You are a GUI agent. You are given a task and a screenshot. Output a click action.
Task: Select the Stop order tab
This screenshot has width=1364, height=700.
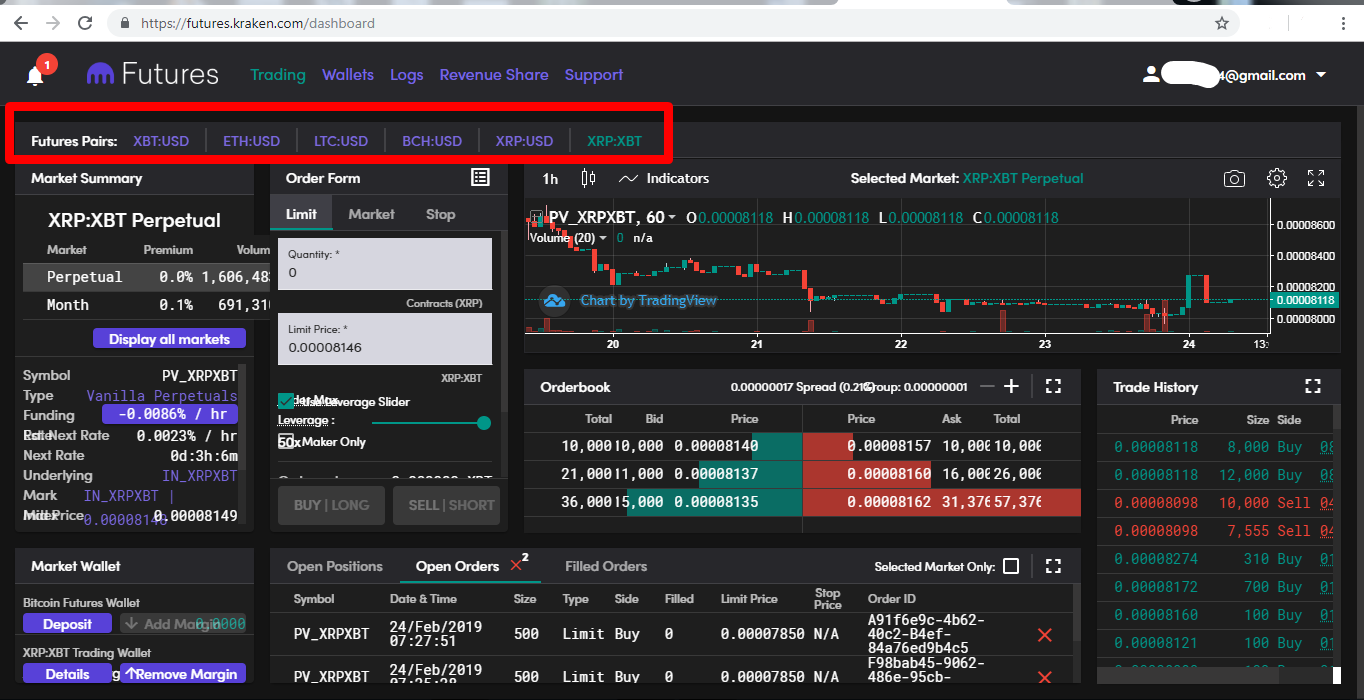[x=440, y=214]
